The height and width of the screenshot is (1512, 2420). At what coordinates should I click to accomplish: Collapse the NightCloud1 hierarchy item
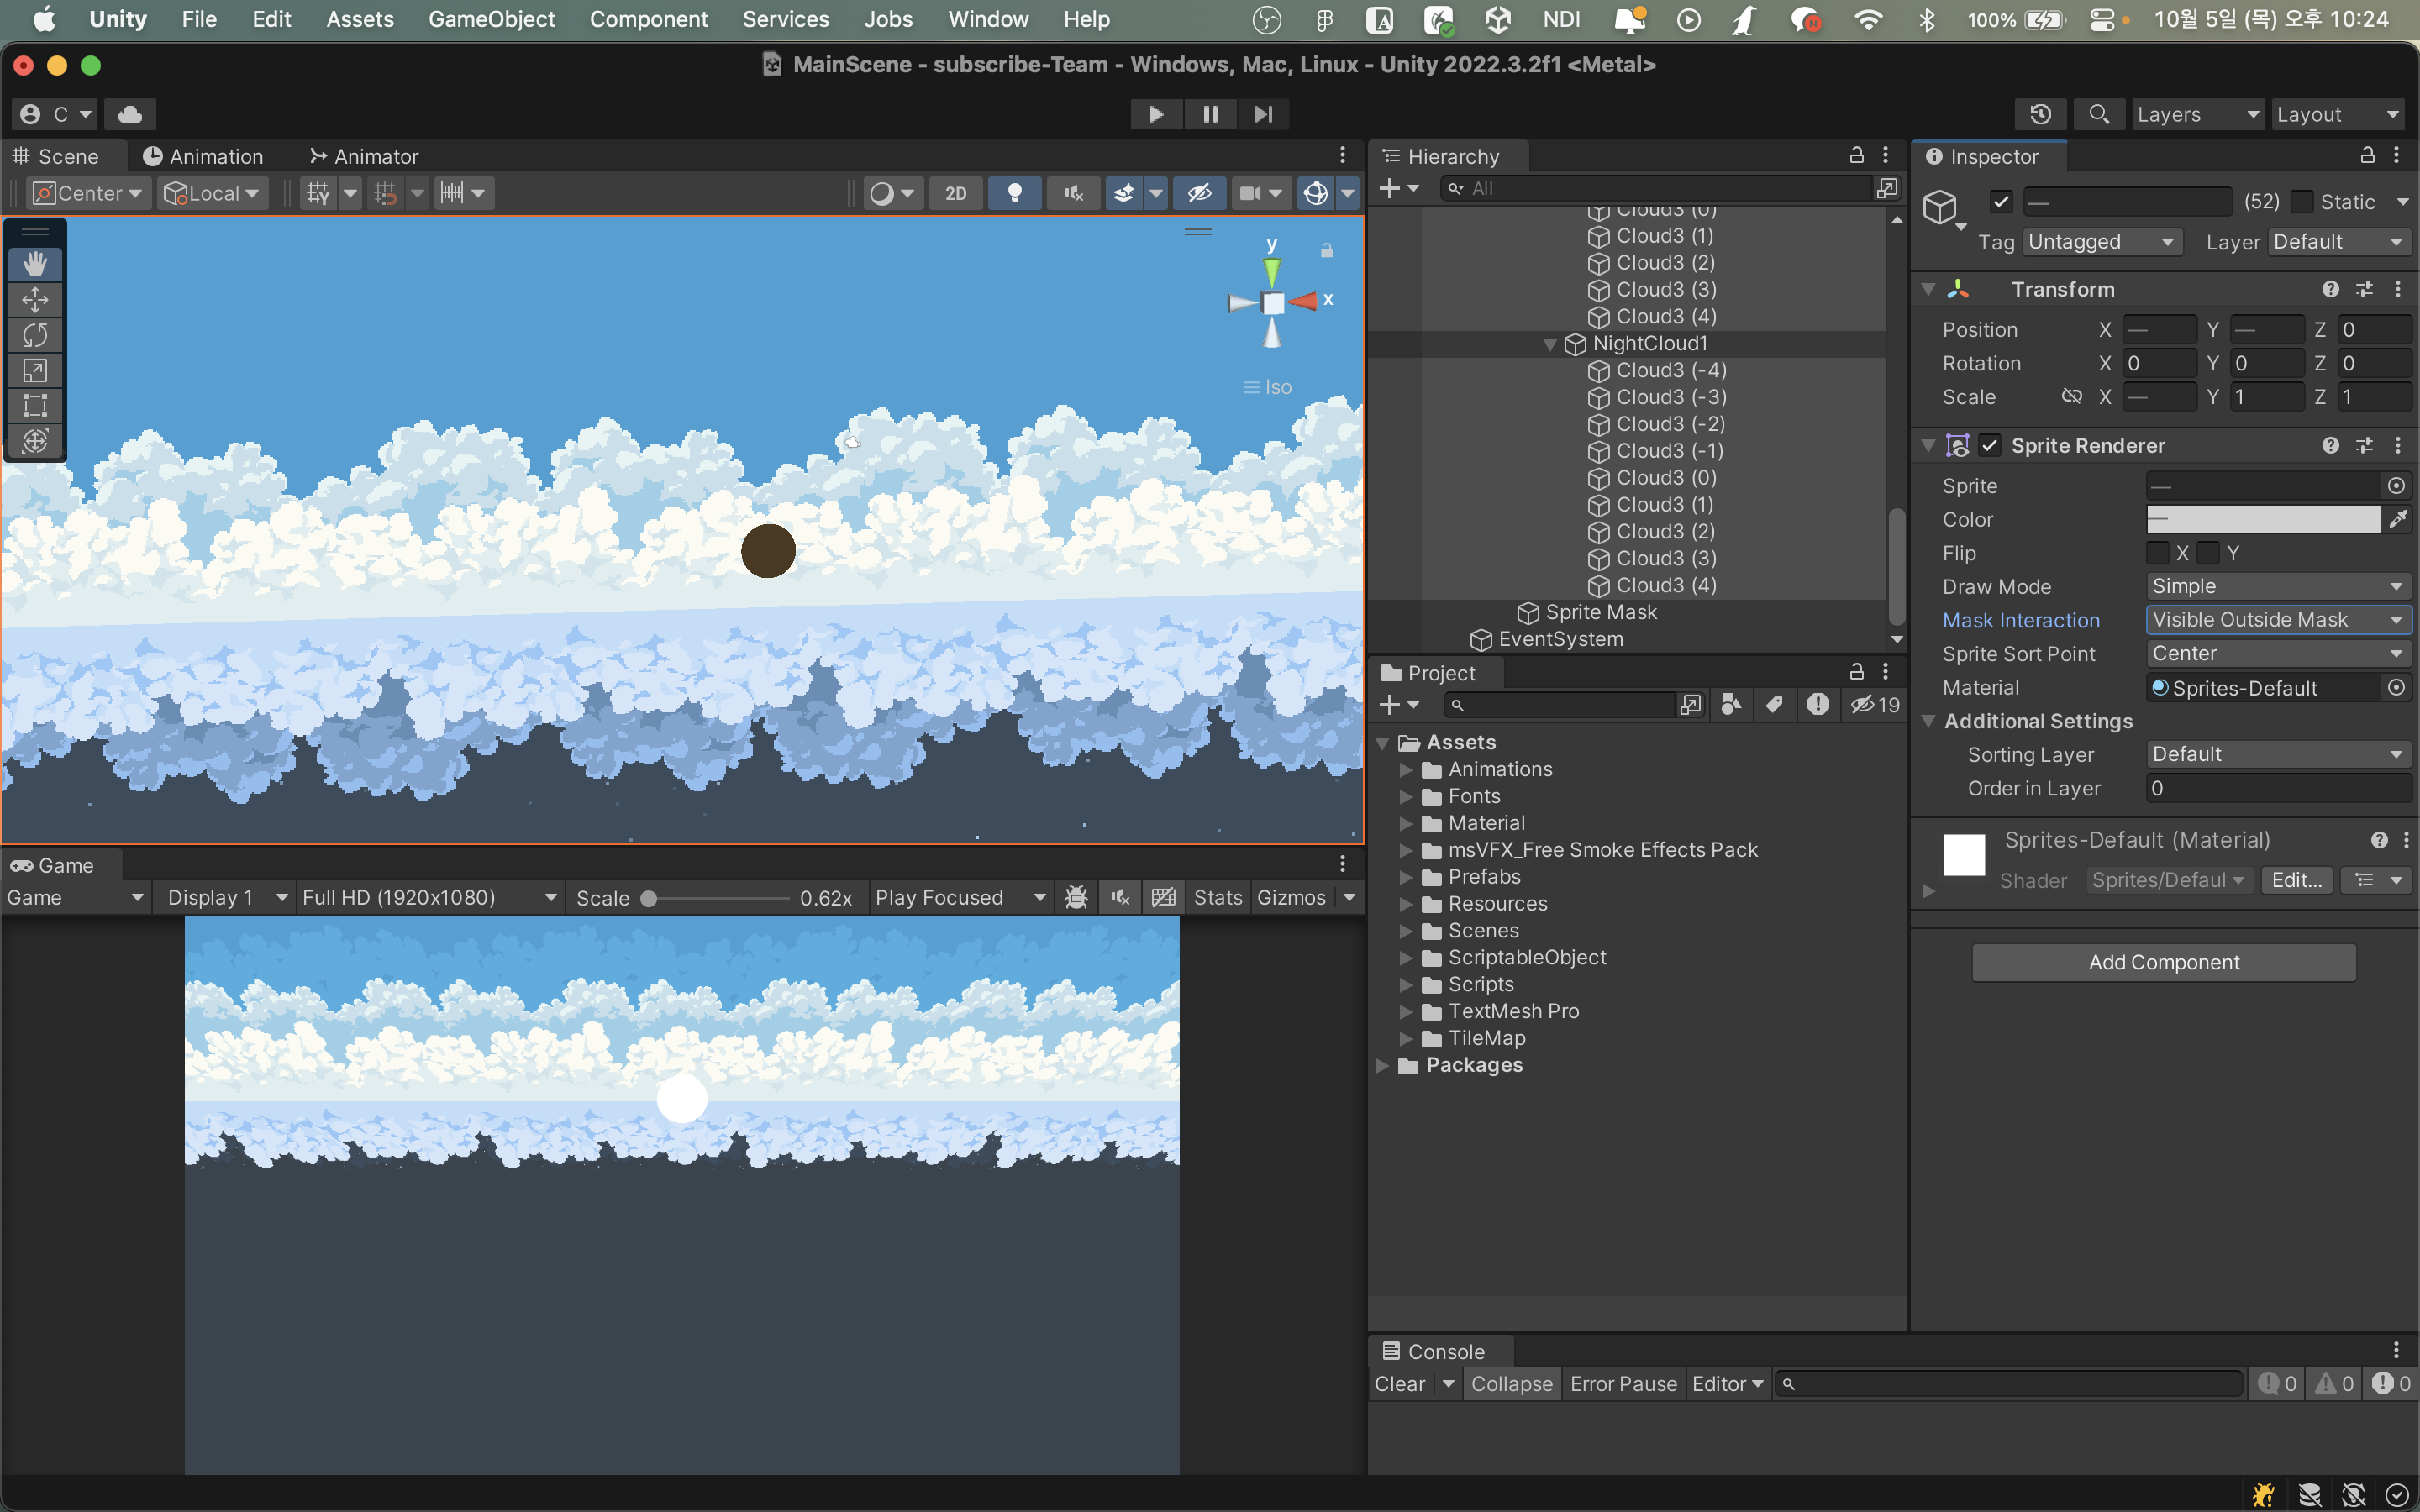[x=1550, y=344]
